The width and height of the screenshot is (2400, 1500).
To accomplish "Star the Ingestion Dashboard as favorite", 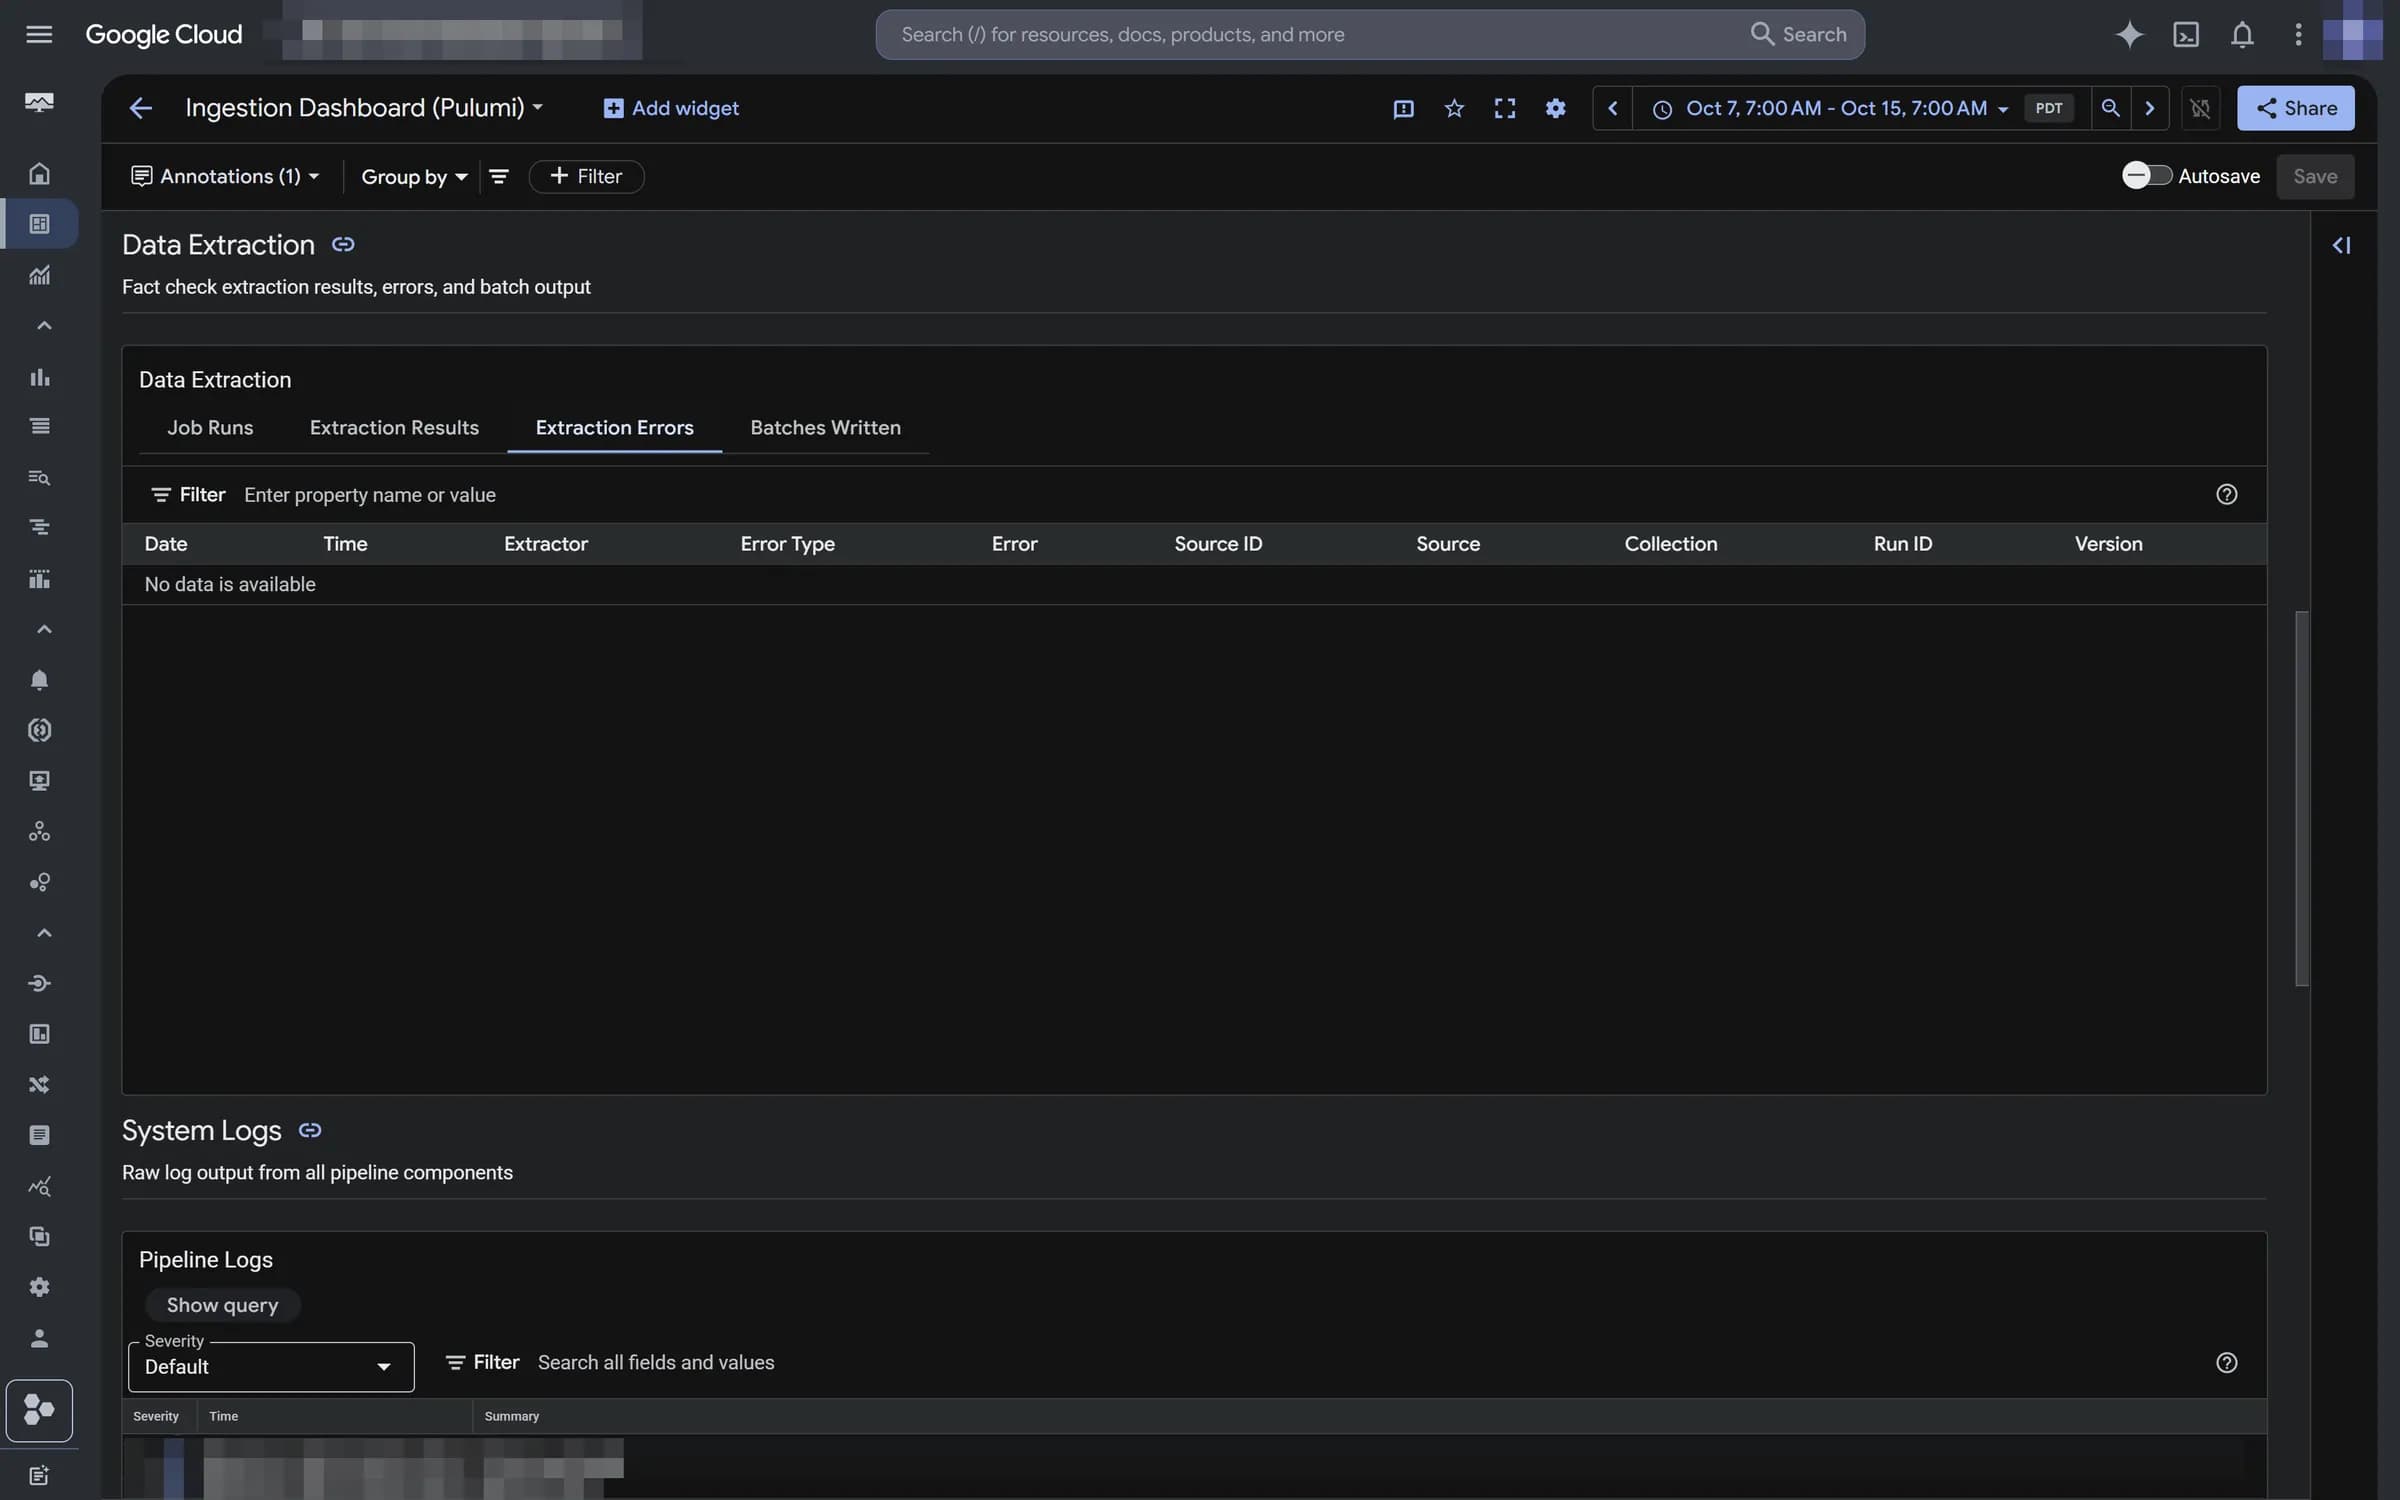I will pyautogui.click(x=1454, y=108).
